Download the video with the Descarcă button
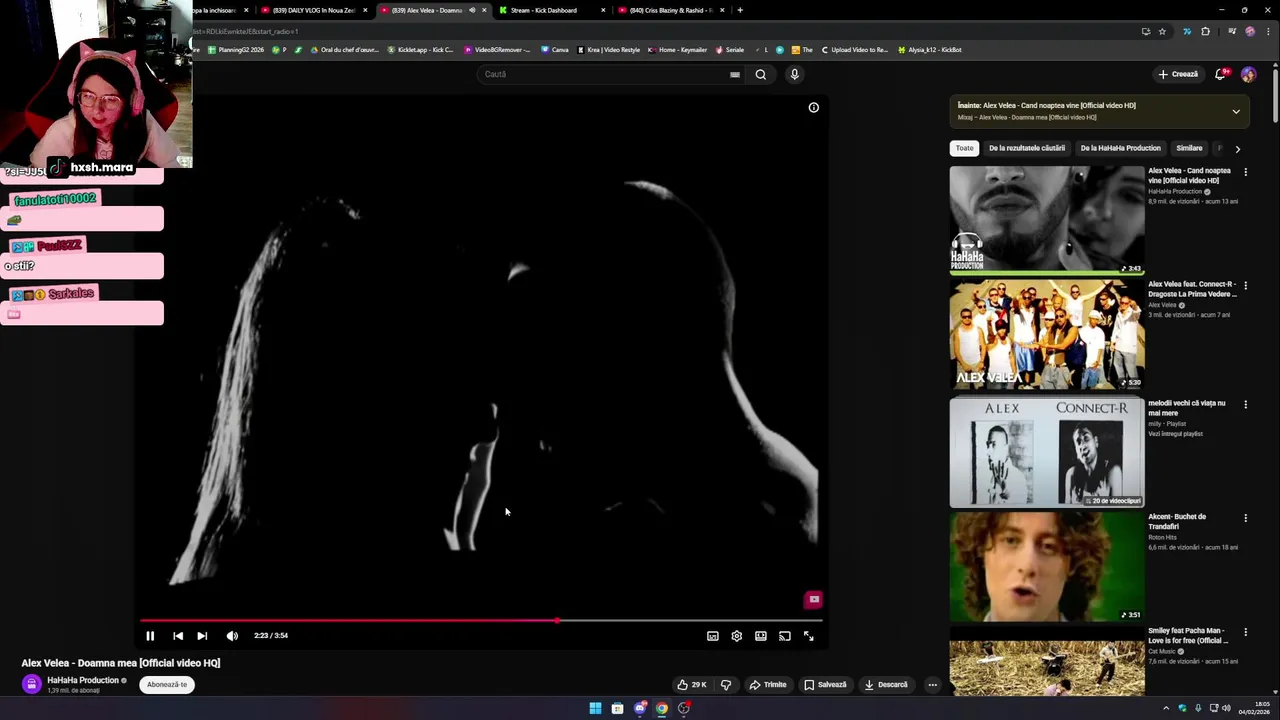 click(x=886, y=685)
